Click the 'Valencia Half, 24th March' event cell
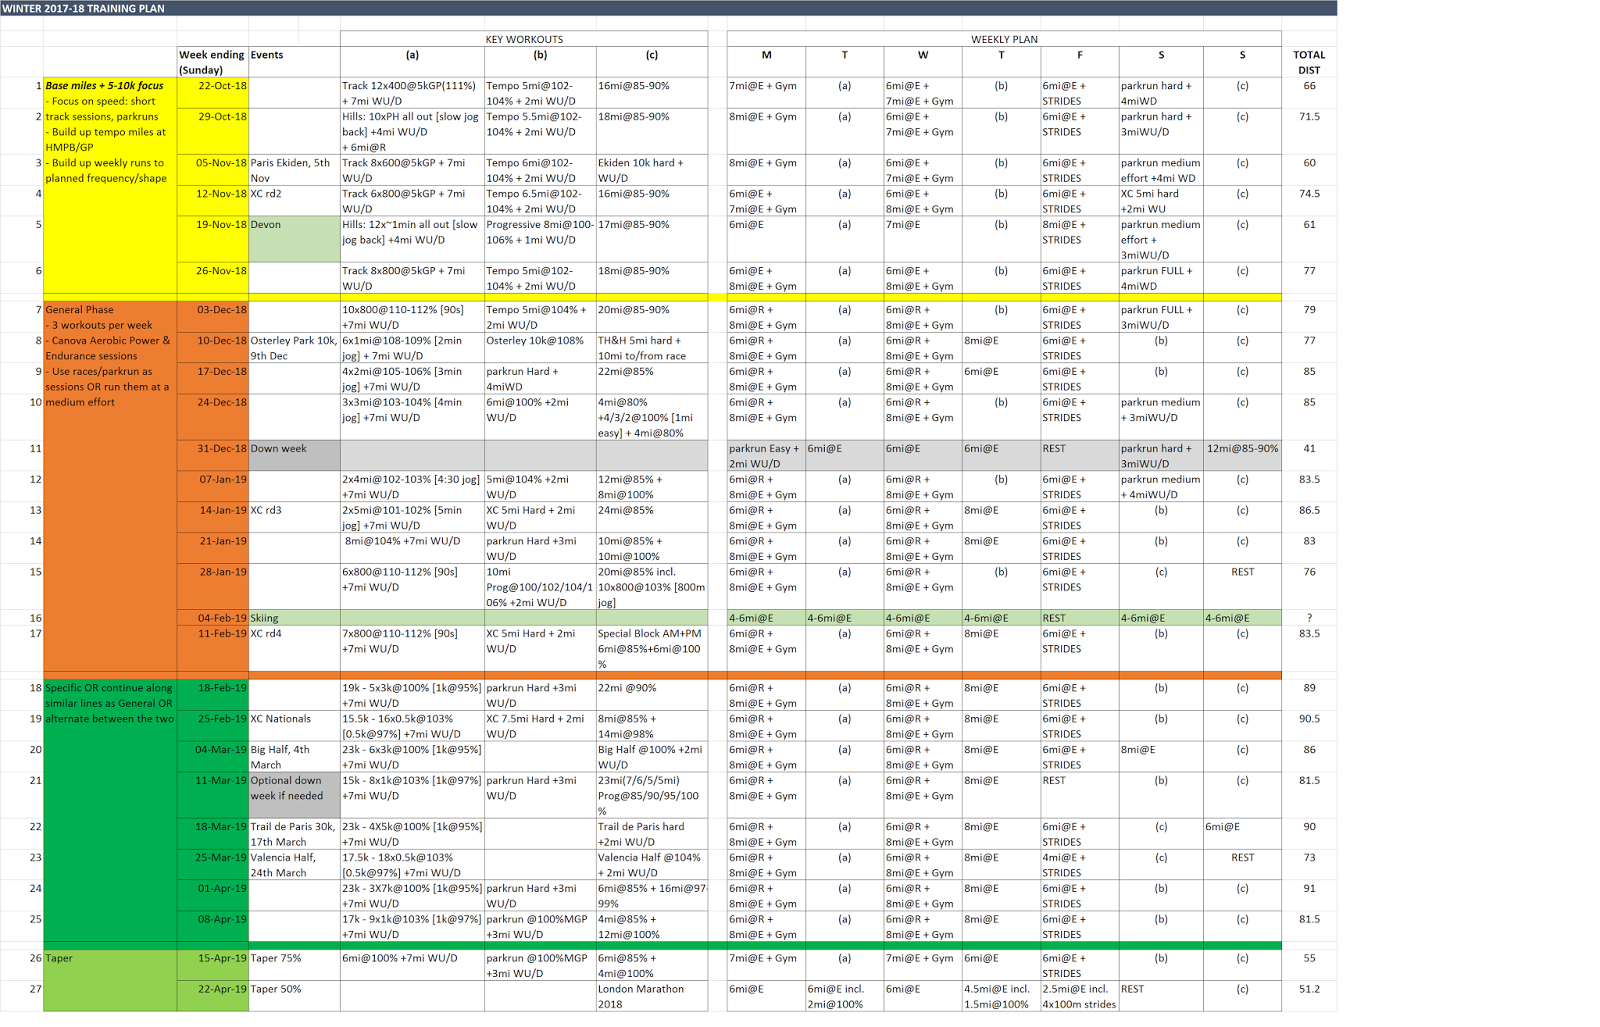 point(294,865)
